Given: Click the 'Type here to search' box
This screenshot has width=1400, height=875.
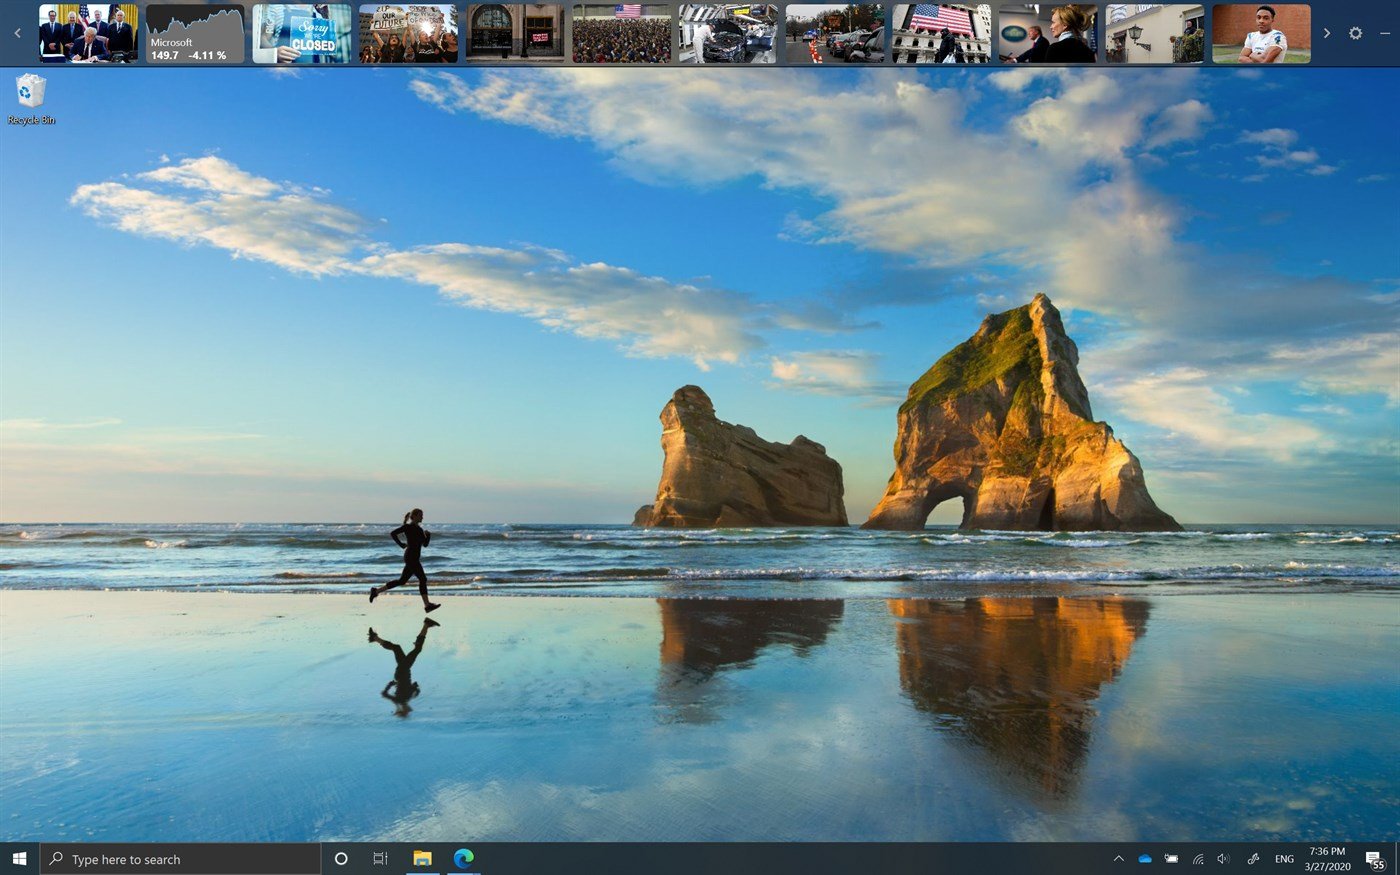Looking at the screenshot, I should tap(180, 859).
